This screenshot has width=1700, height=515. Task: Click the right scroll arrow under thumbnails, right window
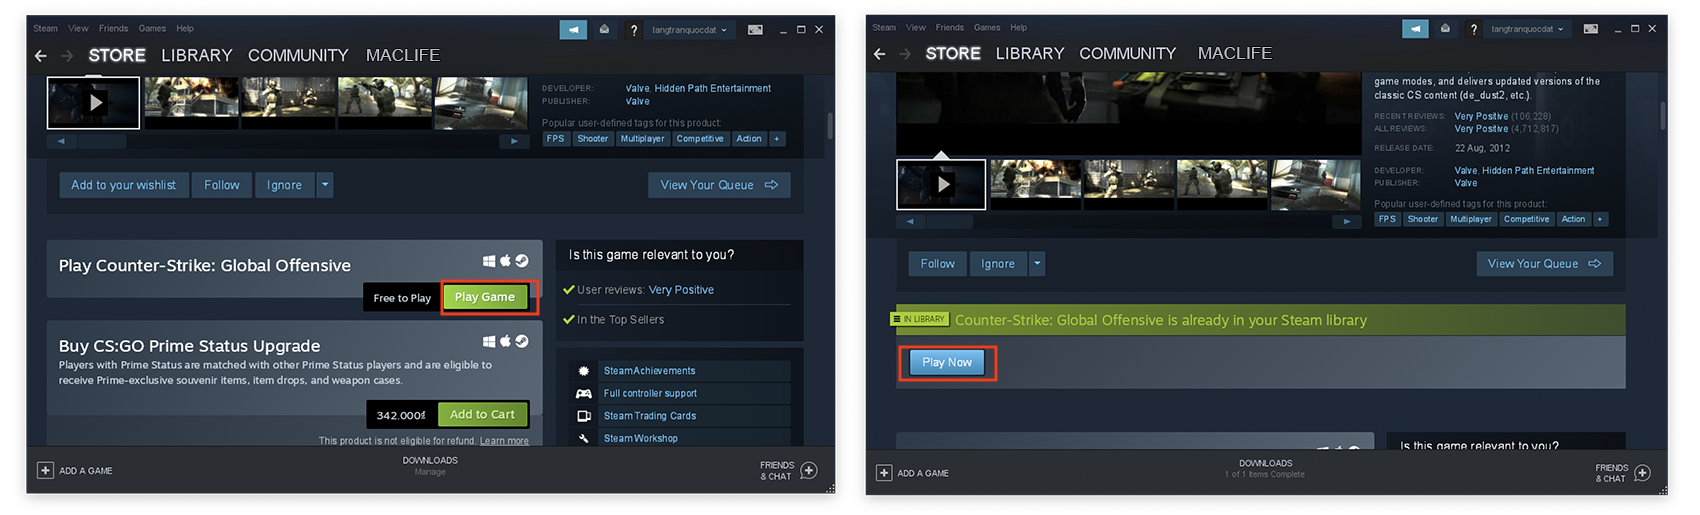[1347, 221]
